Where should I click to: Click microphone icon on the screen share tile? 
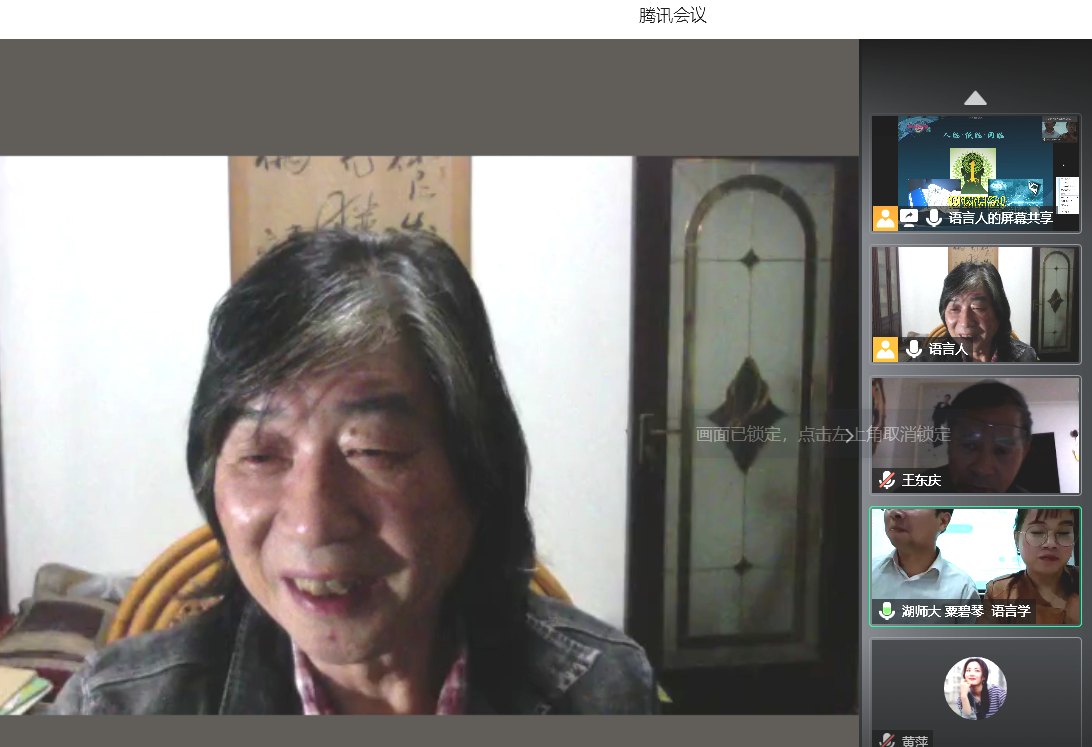[934, 218]
